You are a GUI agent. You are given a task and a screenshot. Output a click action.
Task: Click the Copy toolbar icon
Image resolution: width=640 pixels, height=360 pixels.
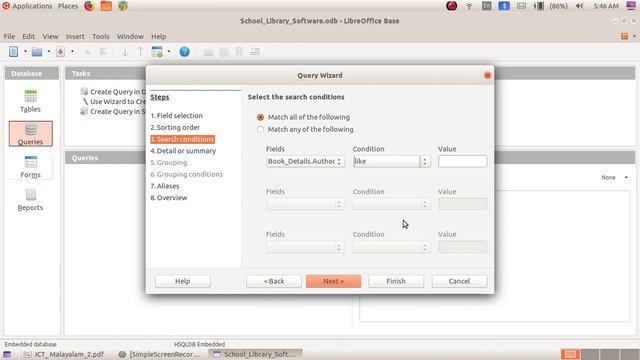click(x=87, y=51)
